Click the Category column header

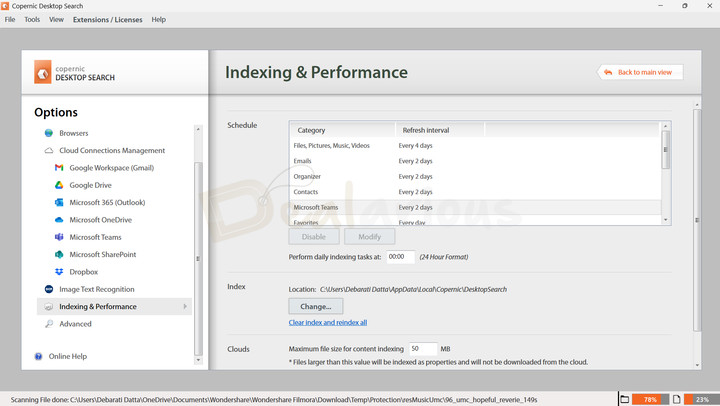[342, 130]
